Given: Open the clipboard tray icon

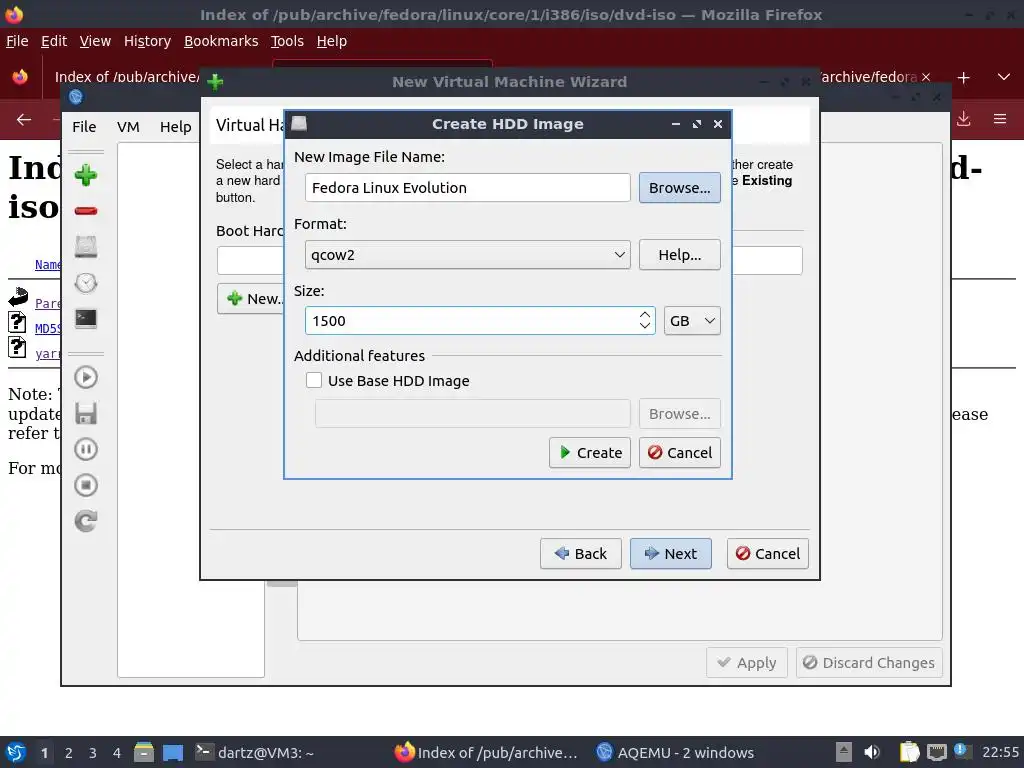Looking at the screenshot, I should [x=909, y=752].
